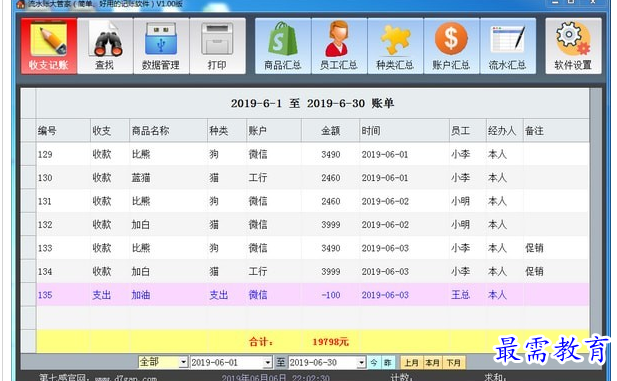
Task: Click the 下月 next month button
Action: click(x=453, y=363)
